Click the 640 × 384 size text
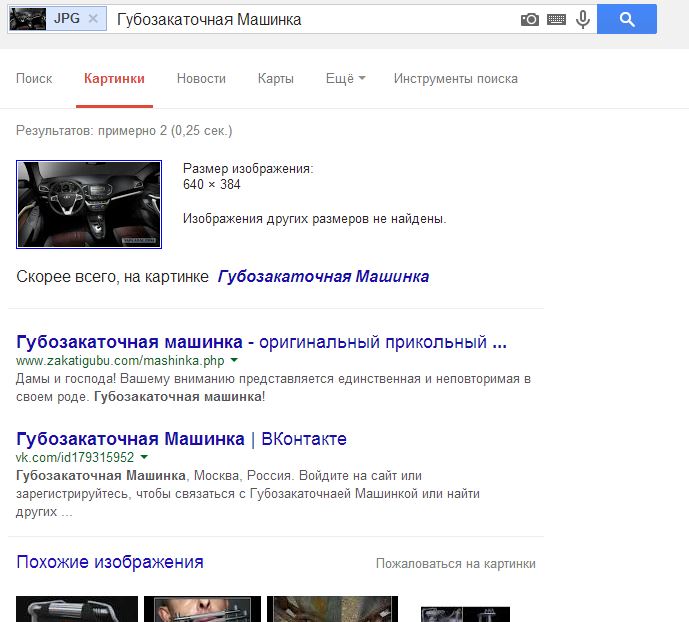Screen dimensions: 689x622 212,184
